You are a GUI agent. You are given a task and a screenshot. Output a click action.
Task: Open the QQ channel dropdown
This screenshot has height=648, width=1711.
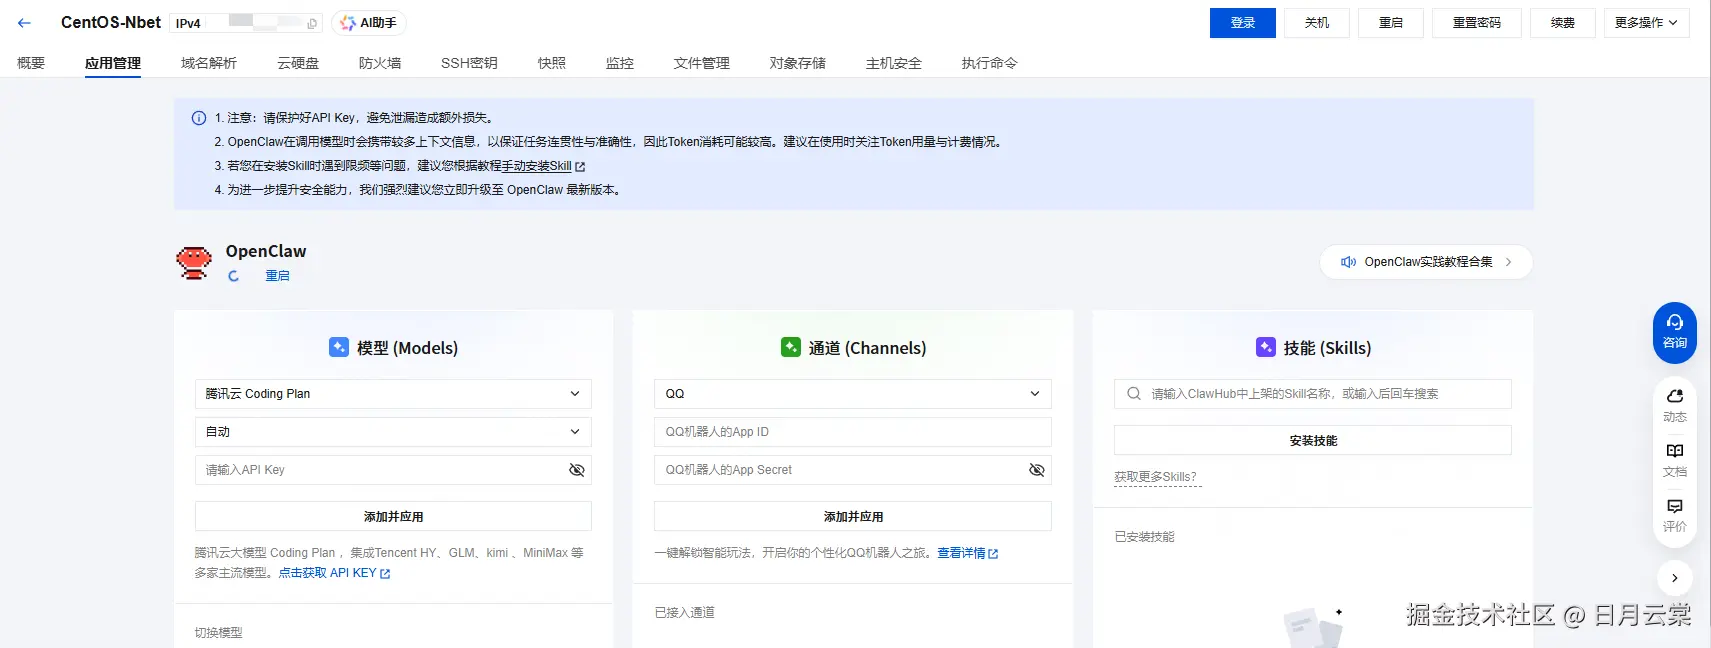coord(853,394)
